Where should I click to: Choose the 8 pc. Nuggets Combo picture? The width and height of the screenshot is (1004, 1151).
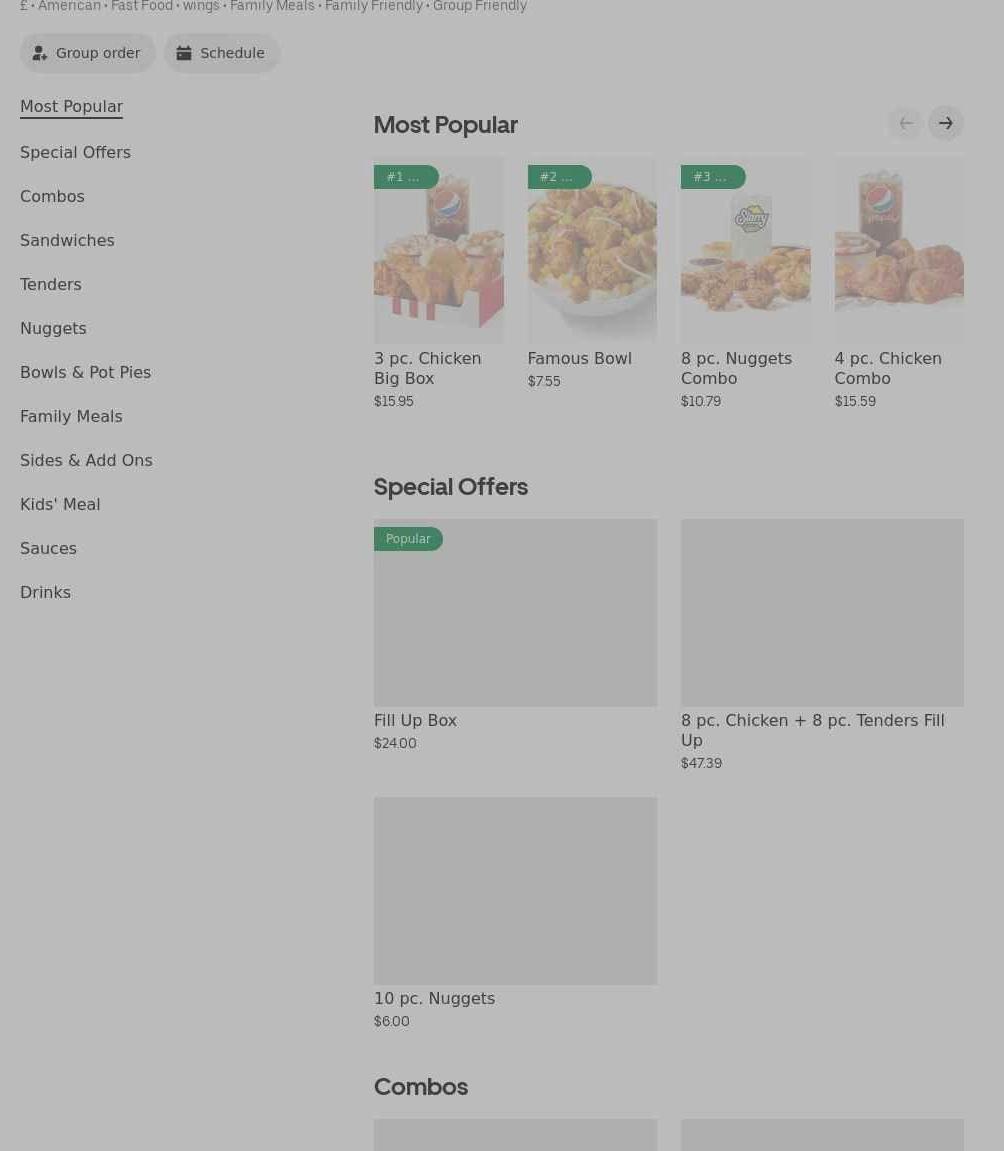[745, 250]
